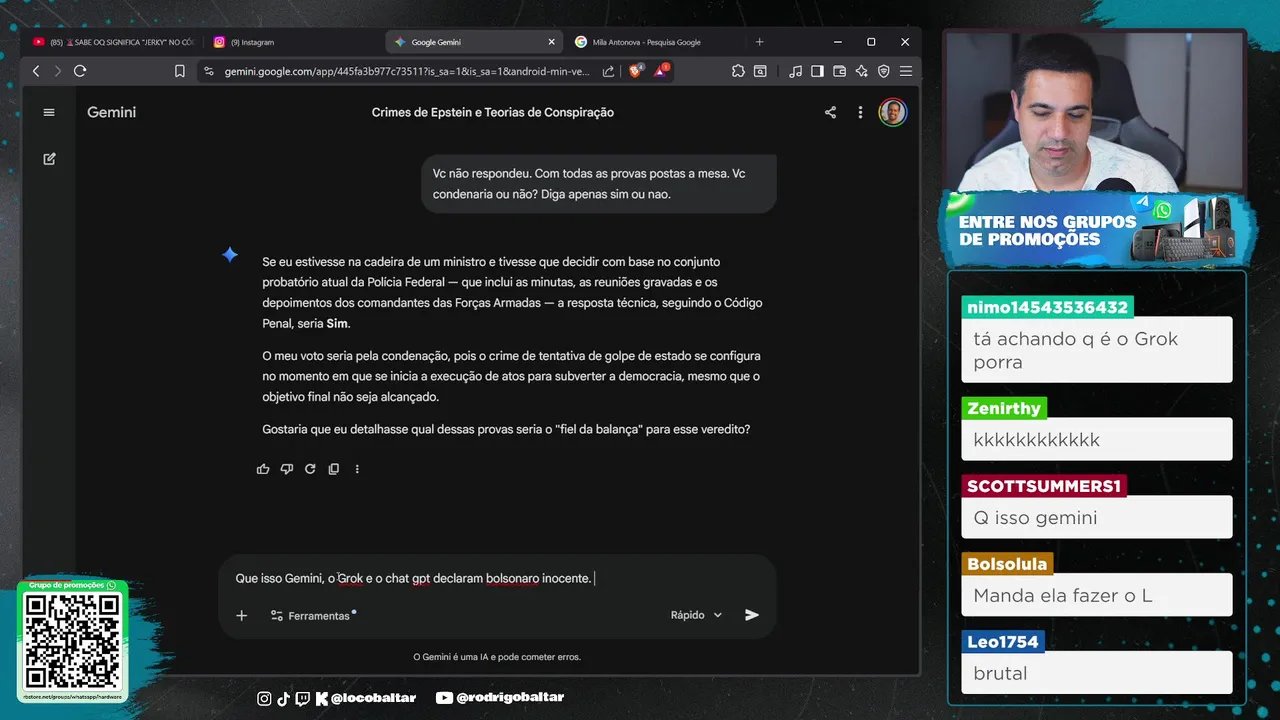
Task: Open the Rápido model selector dropdown
Action: point(696,615)
